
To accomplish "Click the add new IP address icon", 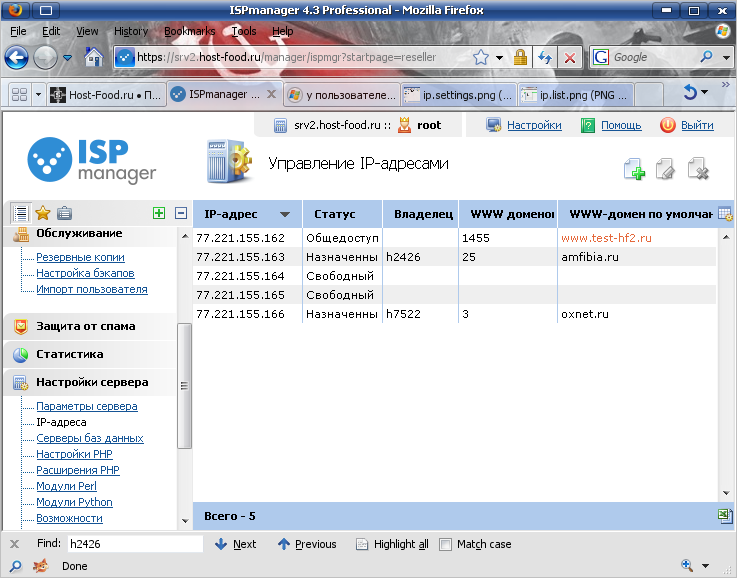I will click(x=634, y=169).
